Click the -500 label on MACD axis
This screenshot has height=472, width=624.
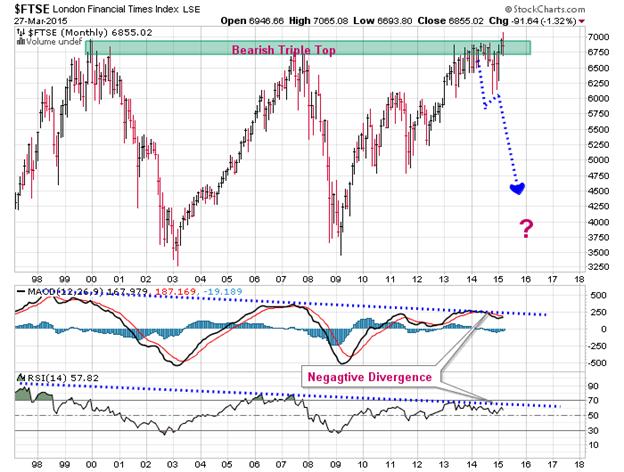click(x=597, y=363)
